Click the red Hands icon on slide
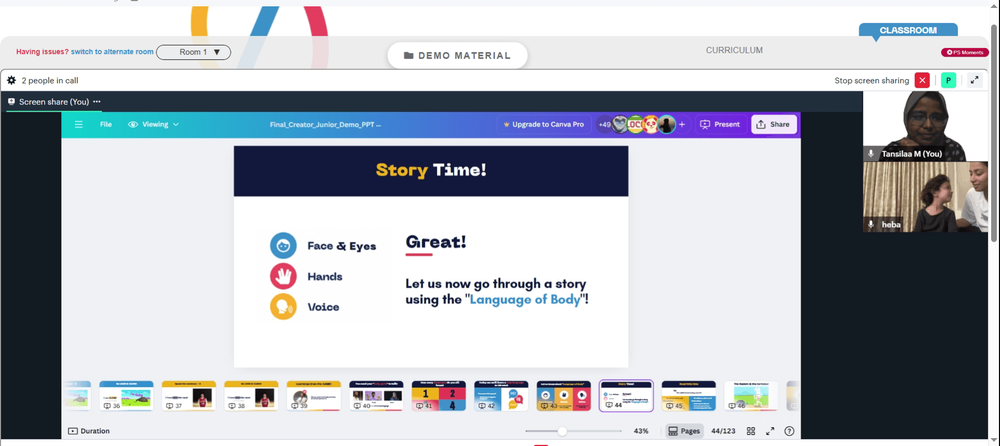1000x446 pixels. pos(283,276)
